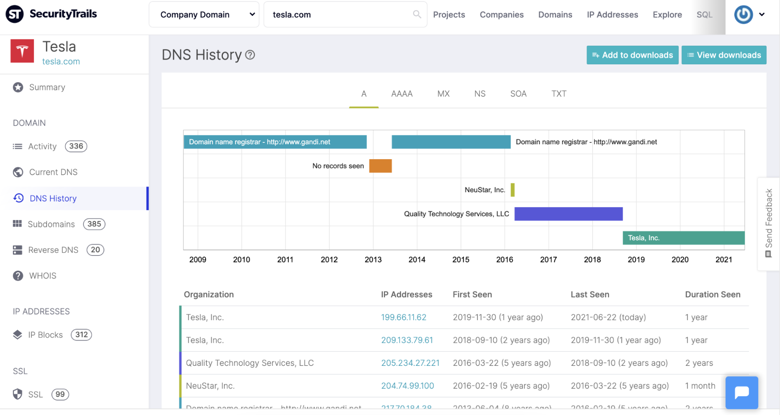Click the Duration Seen column header

(x=712, y=295)
